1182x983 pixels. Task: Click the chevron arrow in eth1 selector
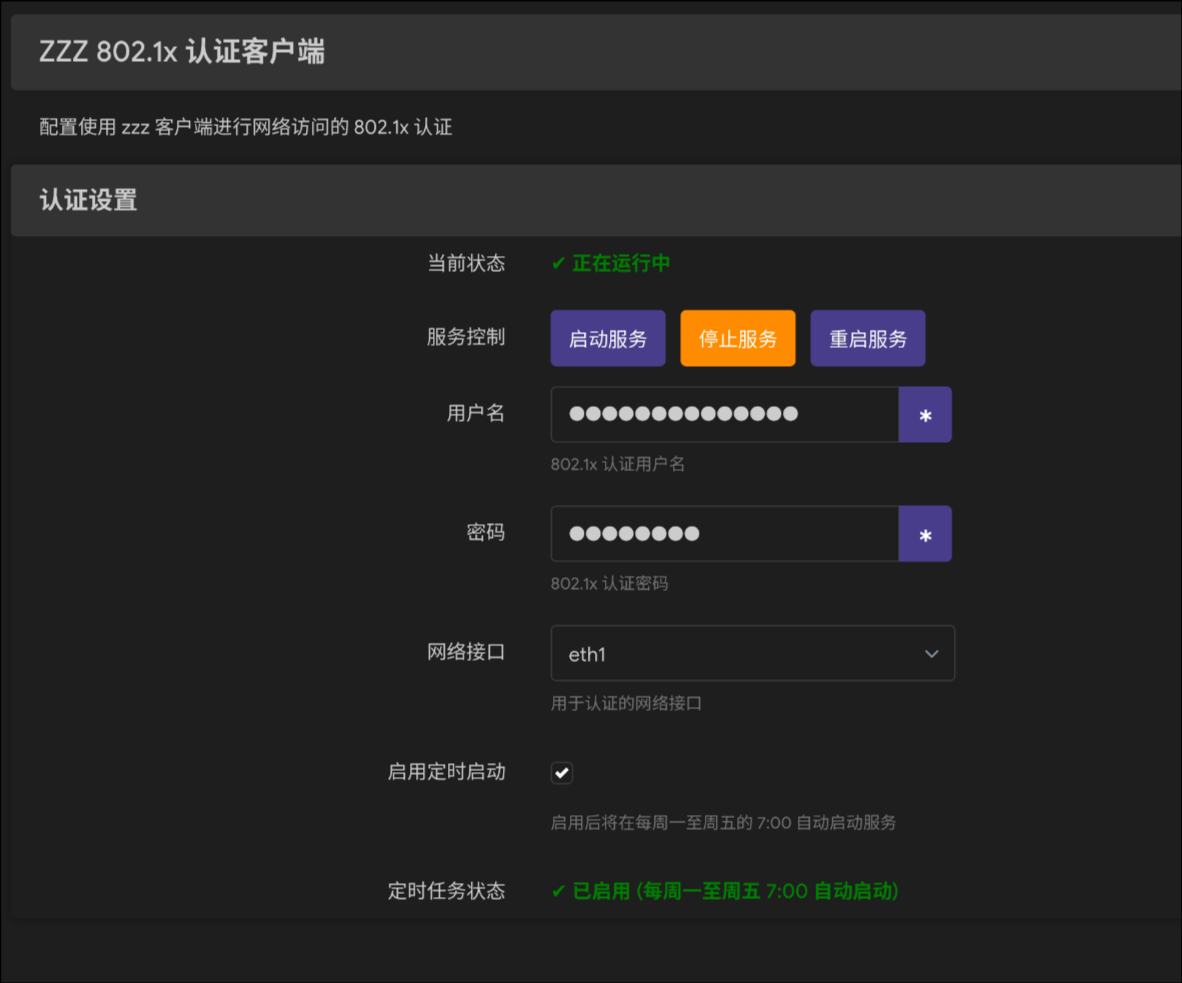pos(931,654)
